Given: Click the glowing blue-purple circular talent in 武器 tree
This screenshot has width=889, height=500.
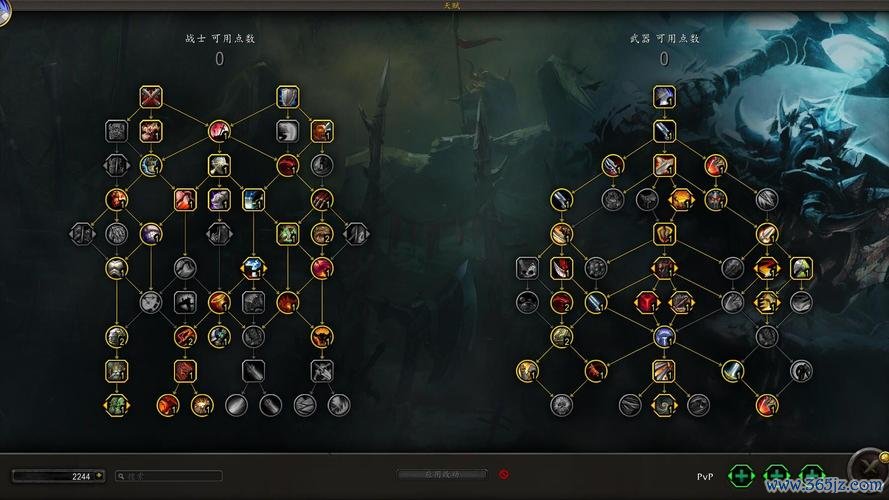Looking at the screenshot, I should point(664,336).
